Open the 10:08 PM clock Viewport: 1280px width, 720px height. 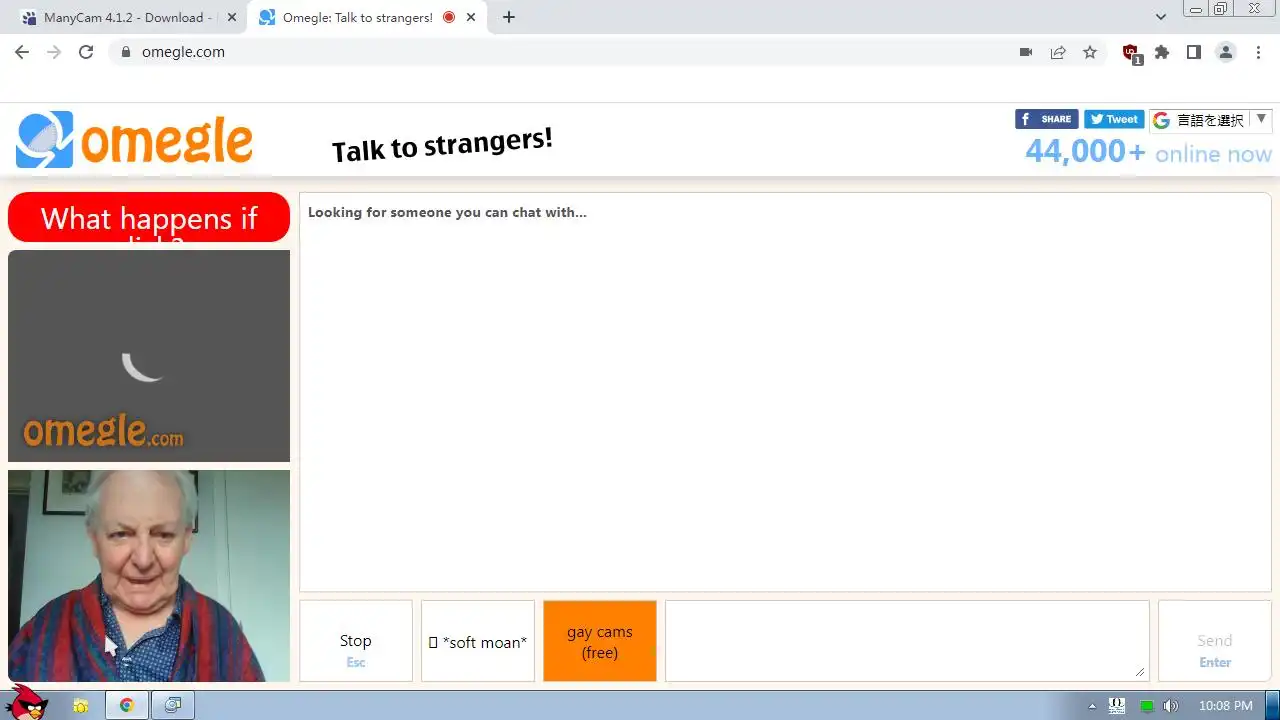coord(1225,706)
